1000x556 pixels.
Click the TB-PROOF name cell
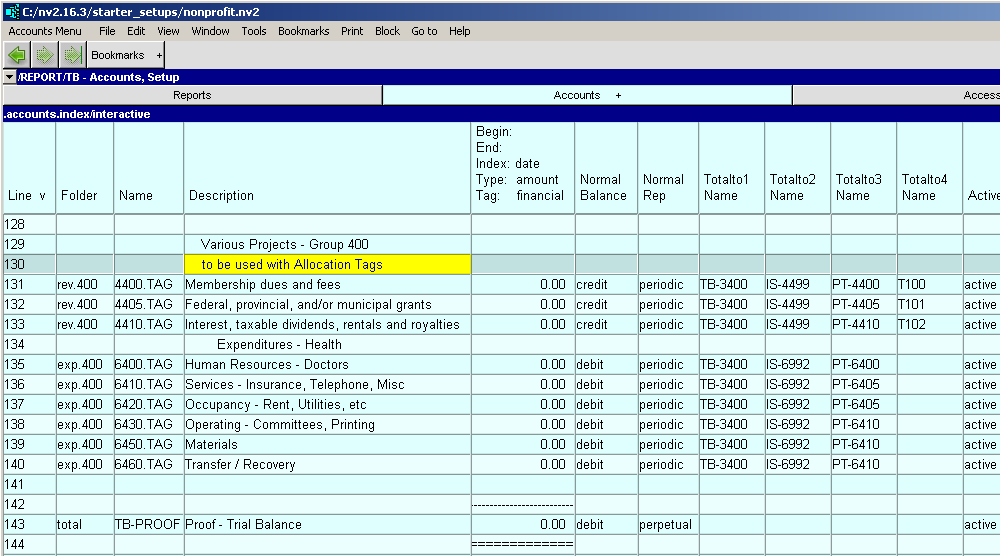(x=148, y=524)
